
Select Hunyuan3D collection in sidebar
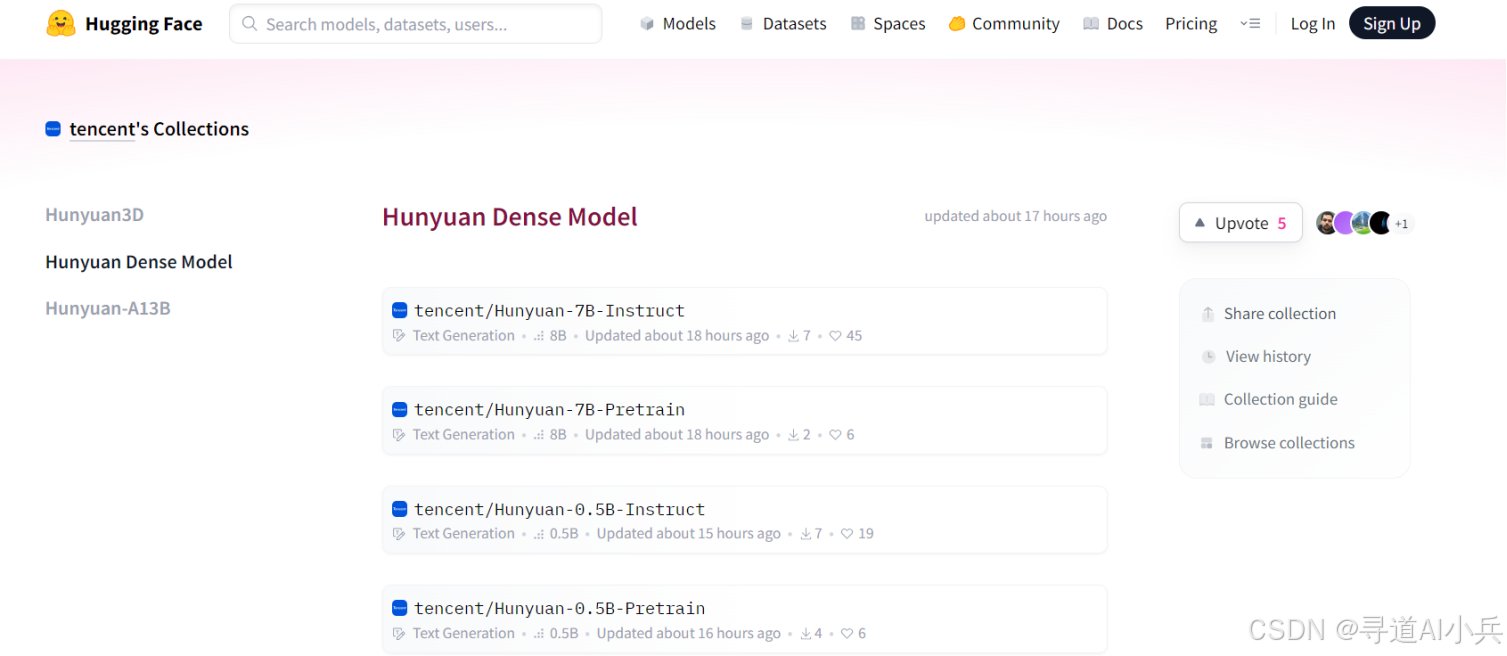pyautogui.click(x=95, y=215)
